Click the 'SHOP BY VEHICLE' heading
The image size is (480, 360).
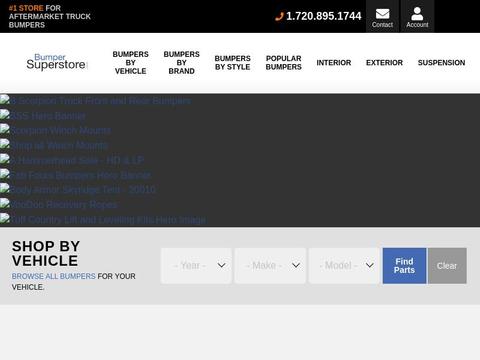coord(46,254)
